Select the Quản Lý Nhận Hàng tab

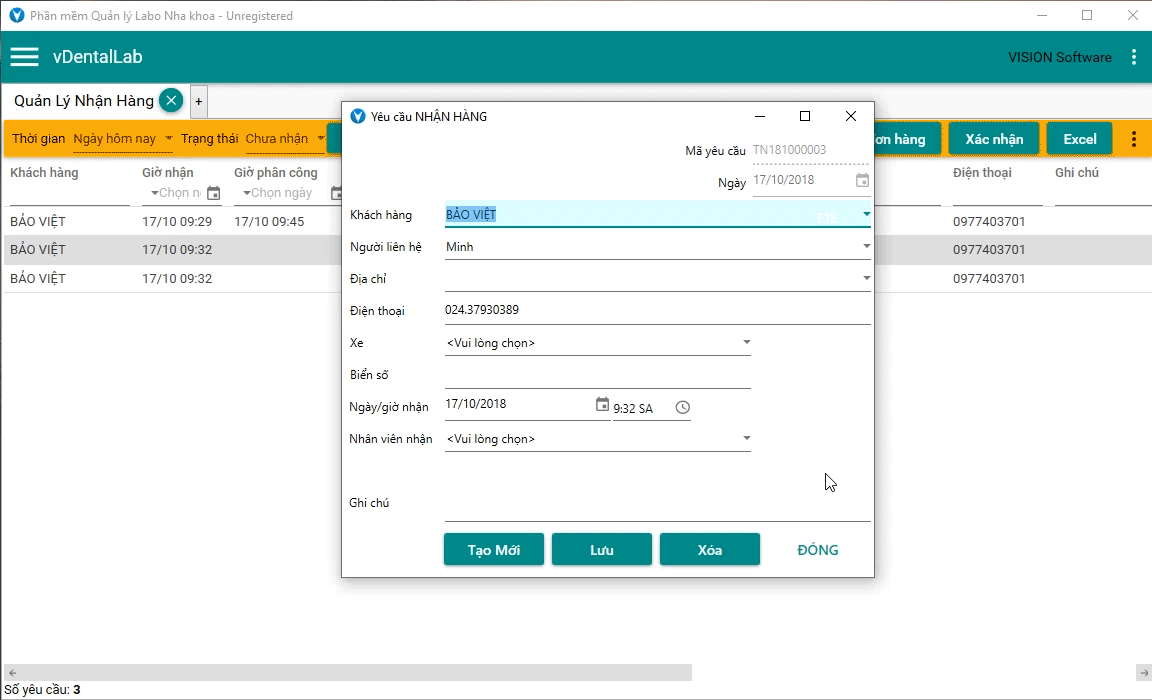coord(84,101)
